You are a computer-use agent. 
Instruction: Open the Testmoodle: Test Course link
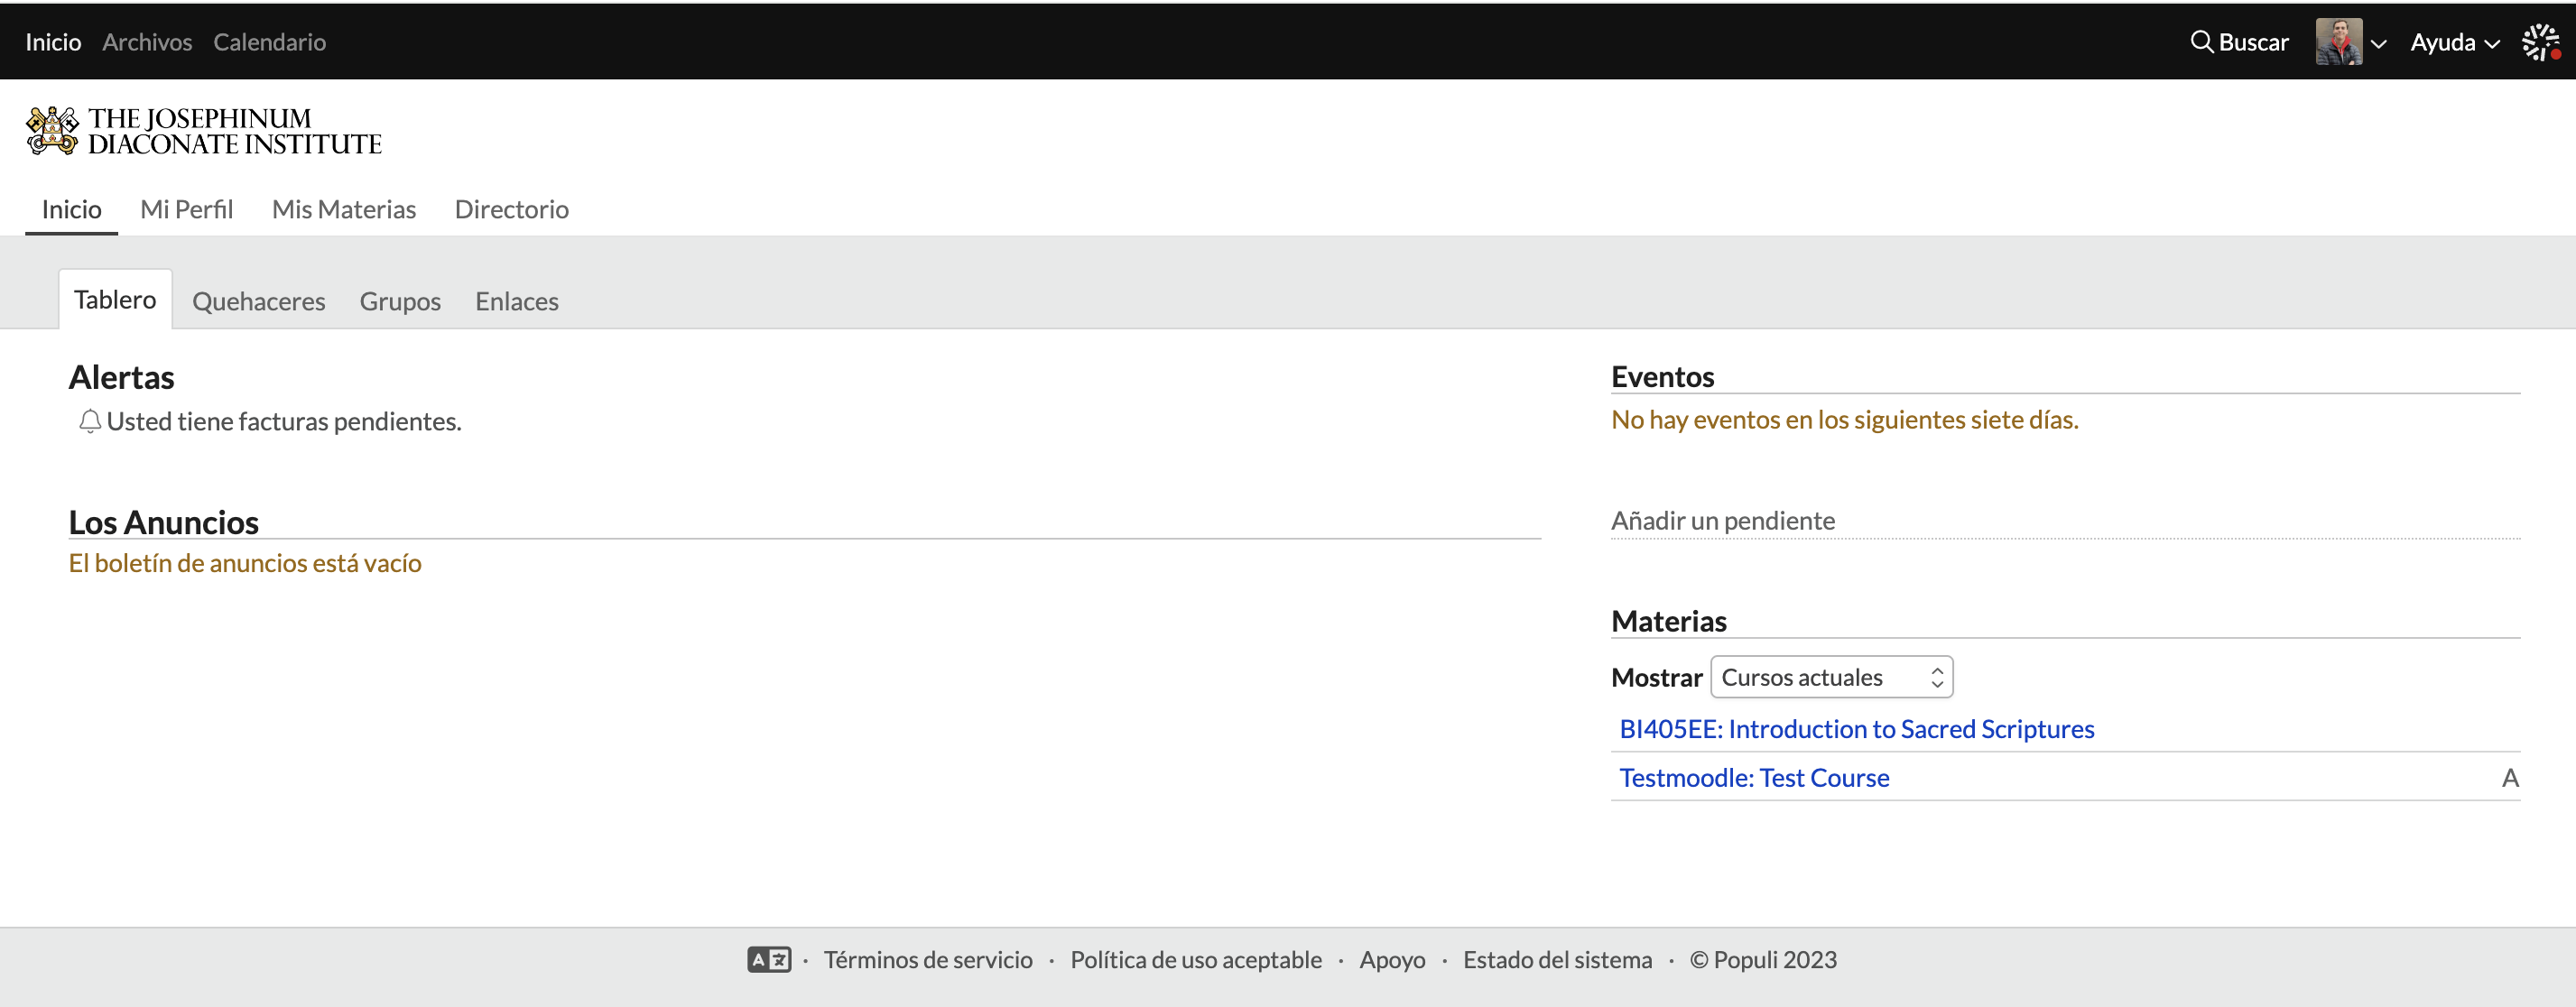coord(1754,778)
